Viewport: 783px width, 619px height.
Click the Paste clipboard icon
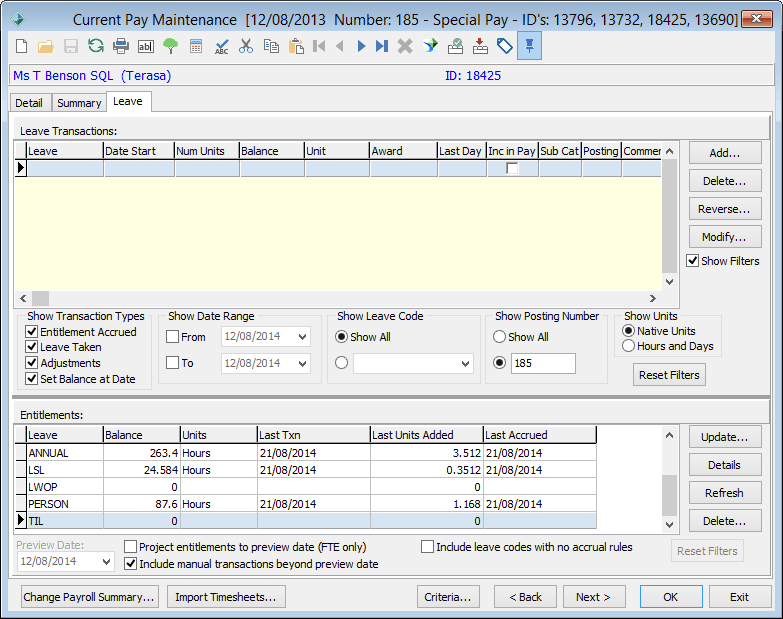pyautogui.click(x=296, y=46)
